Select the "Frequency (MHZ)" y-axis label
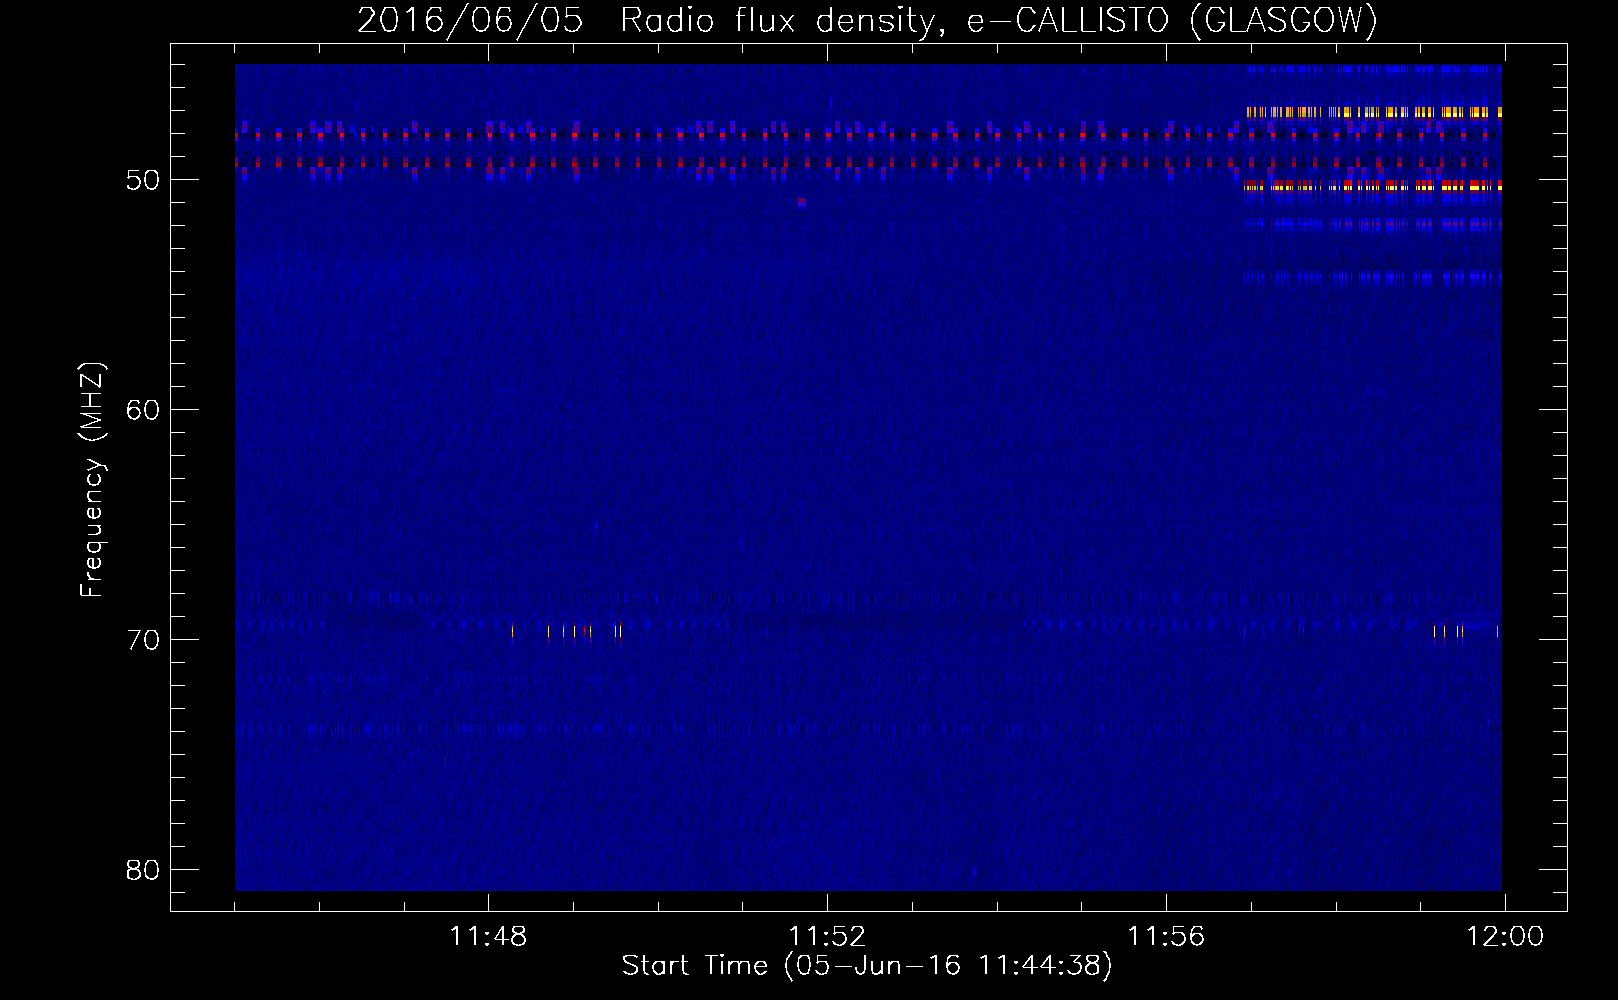 pyautogui.click(x=92, y=480)
